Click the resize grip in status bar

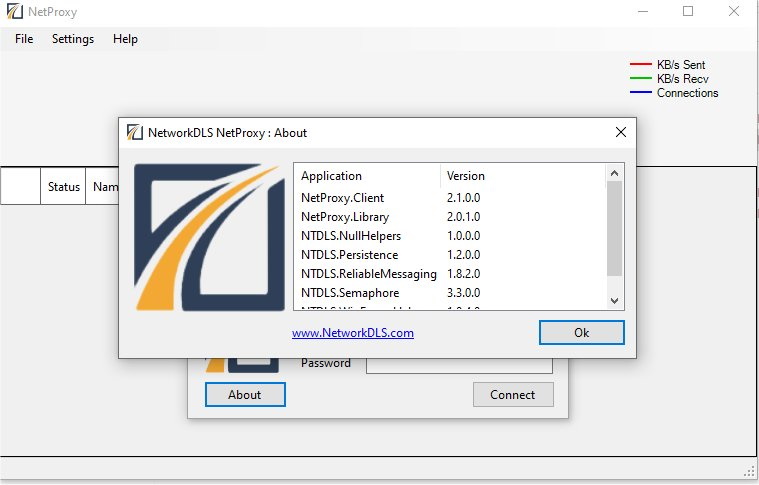(750, 471)
